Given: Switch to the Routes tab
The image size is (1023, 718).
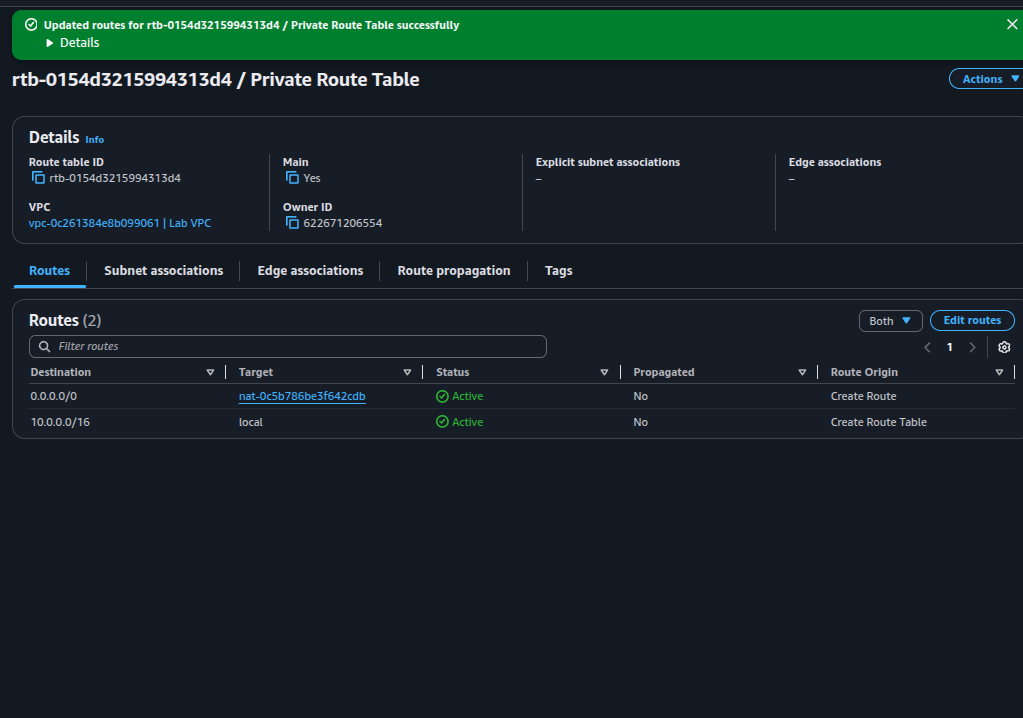Looking at the screenshot, I should point(50,271).
